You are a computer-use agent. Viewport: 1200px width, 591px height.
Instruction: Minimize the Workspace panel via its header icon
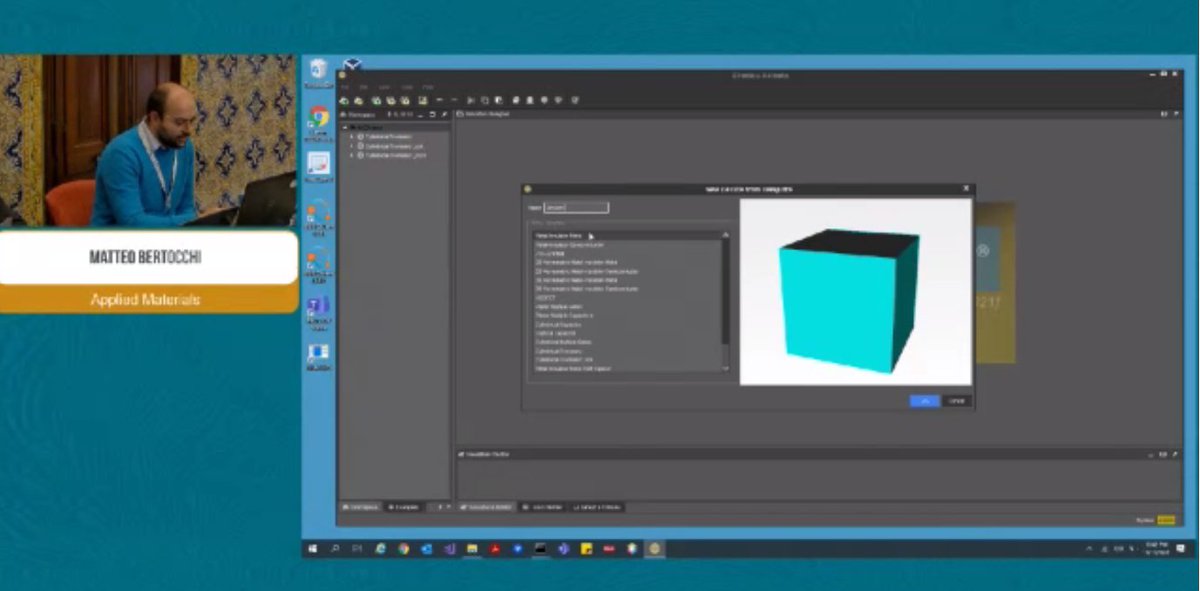420,114
